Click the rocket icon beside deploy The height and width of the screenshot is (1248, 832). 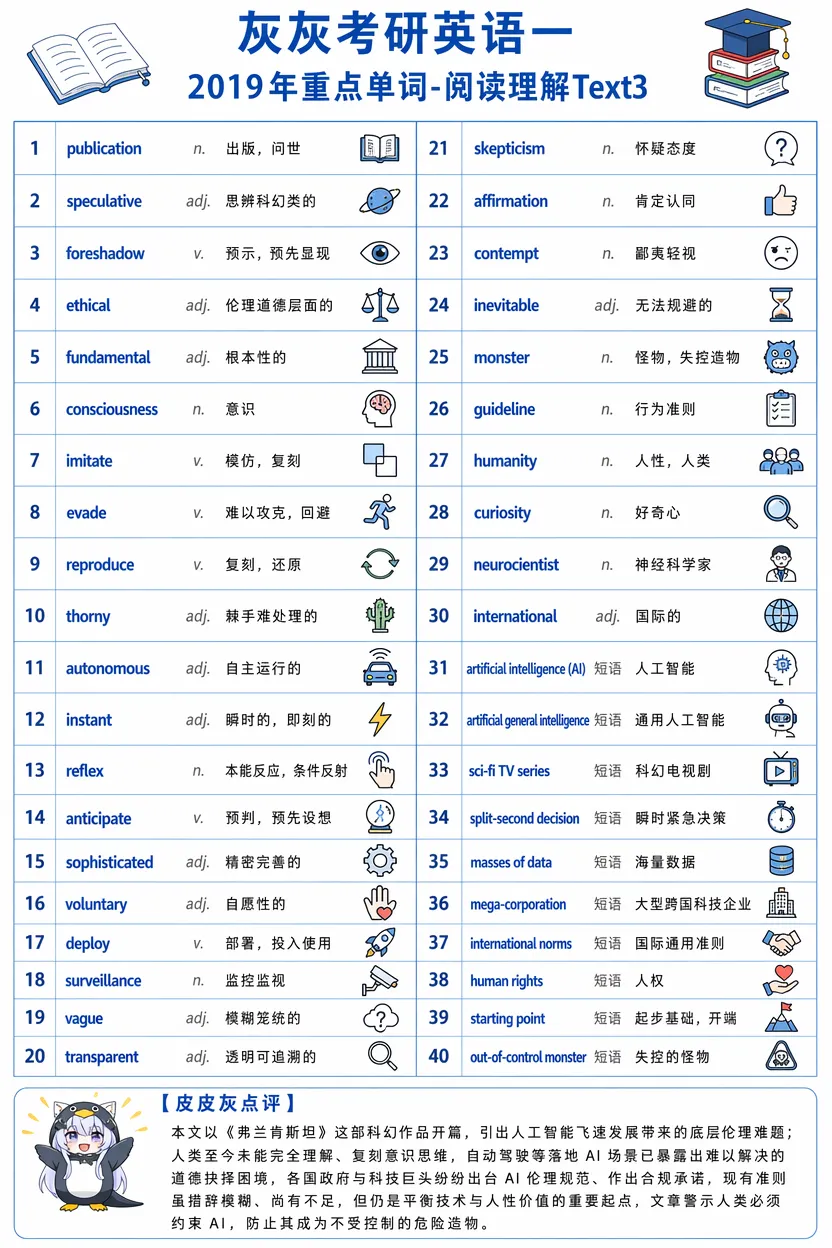click(x=380, y=942)
